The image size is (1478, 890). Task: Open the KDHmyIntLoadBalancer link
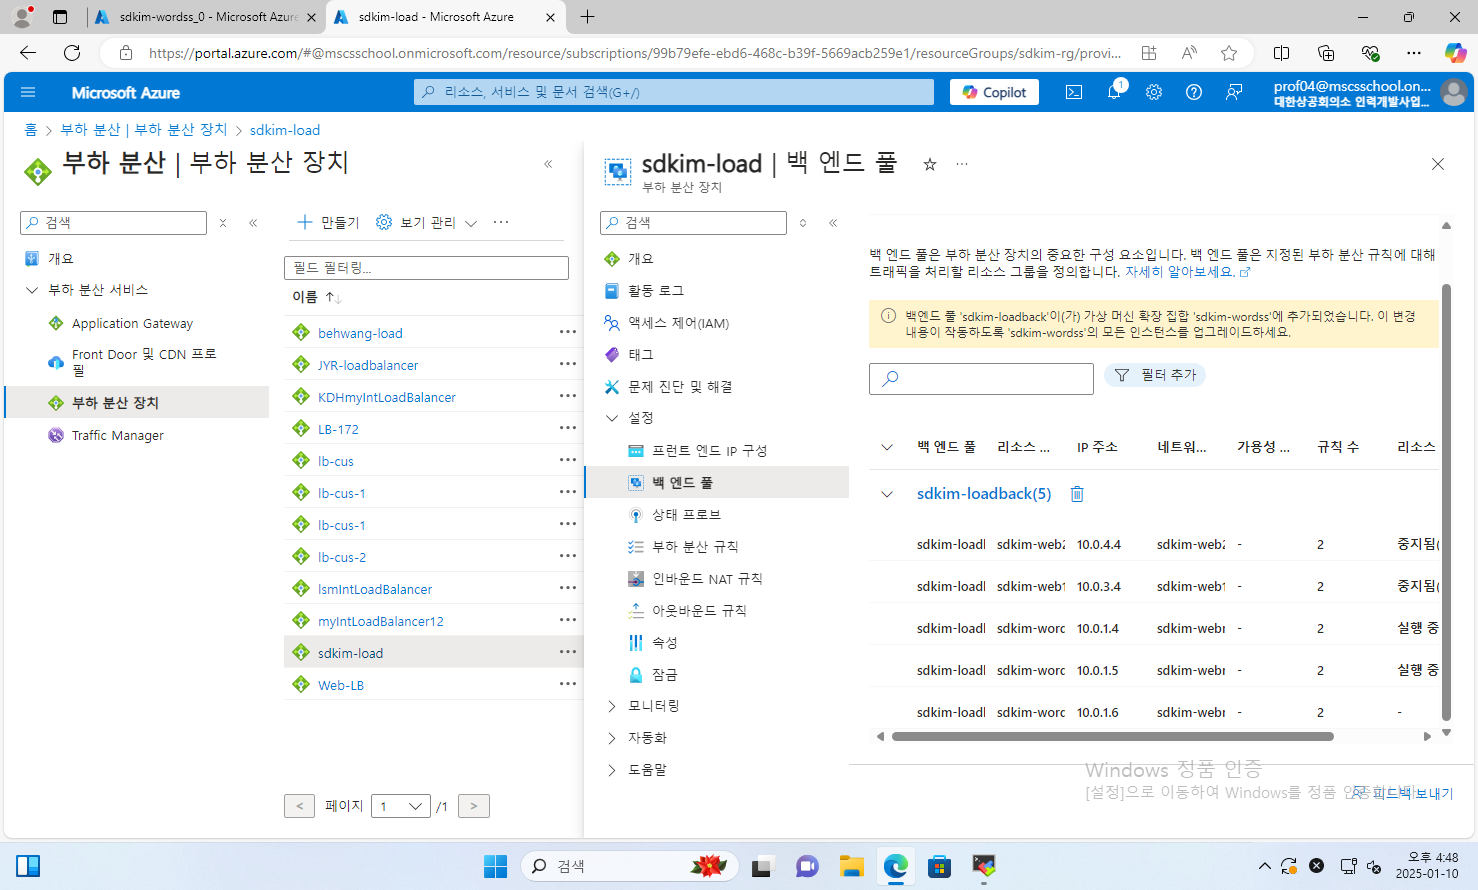[387, 397]
